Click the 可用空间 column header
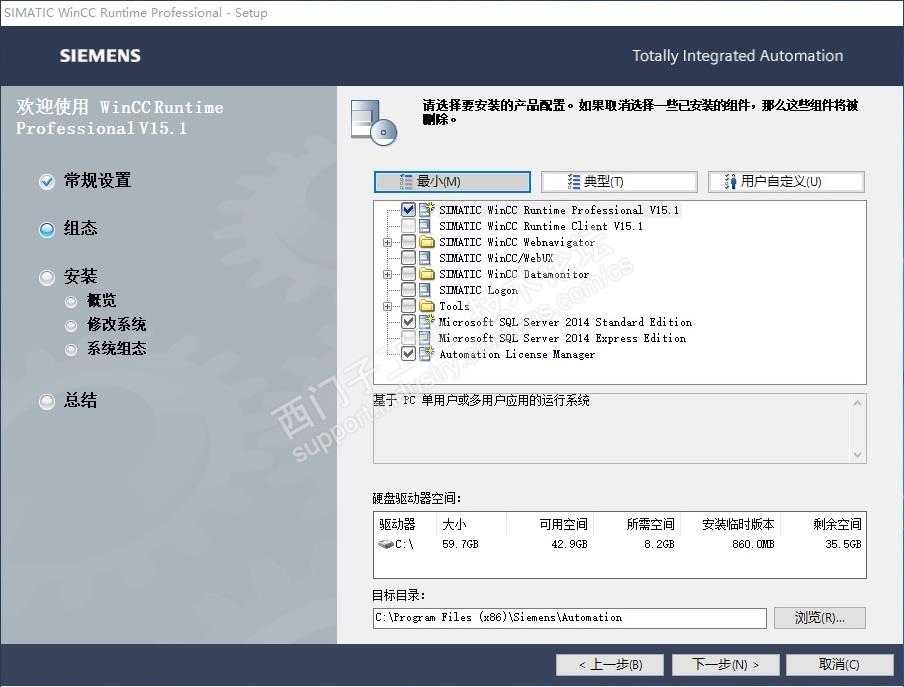The height and width of the screenshot is (687, 904). point(563,524)
